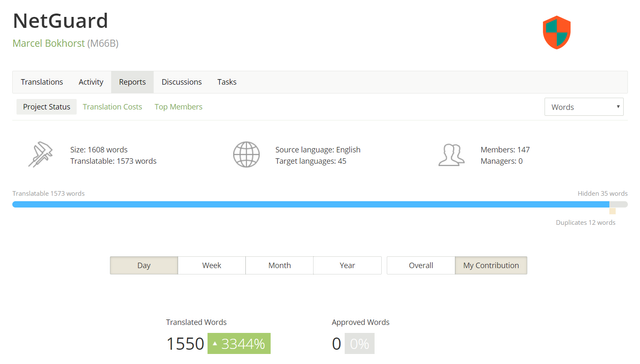Image resolution: width=640 pixels, height=364 pixels.
Task: Click the green 3344% increase badge
Action: (239, 344)
